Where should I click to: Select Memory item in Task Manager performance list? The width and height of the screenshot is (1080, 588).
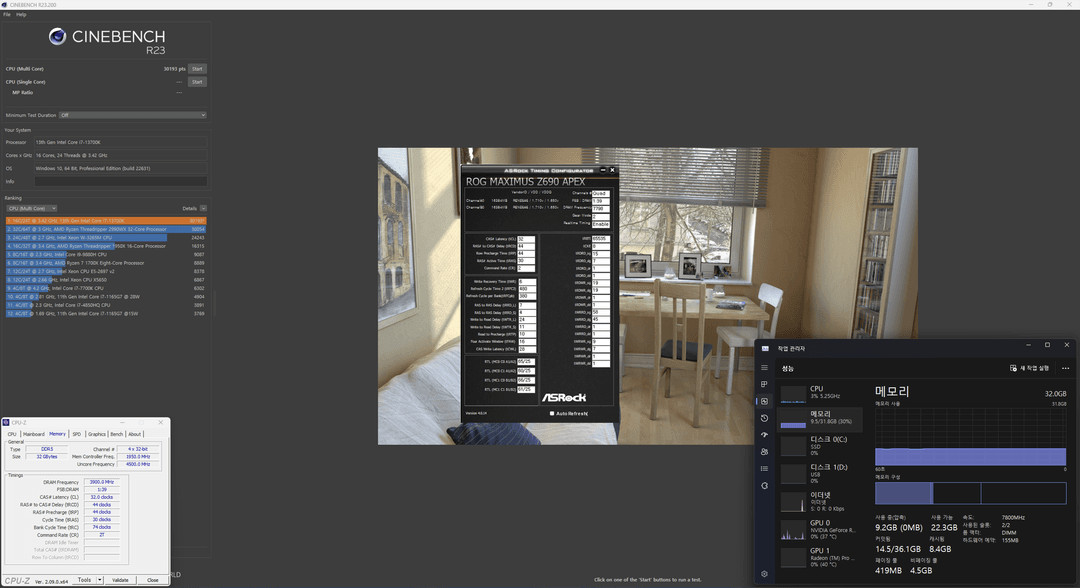tap(820, 419)
